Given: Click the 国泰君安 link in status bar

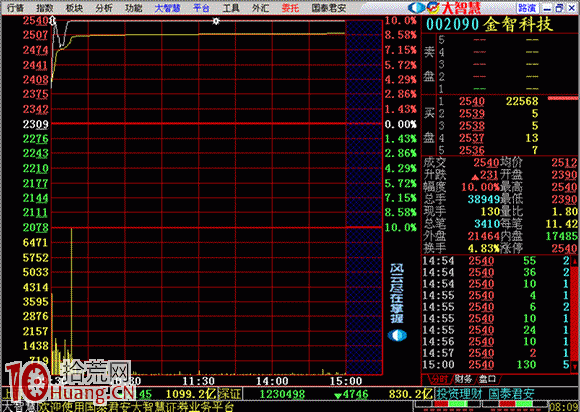Looking at the screenshot, I should tap(511, 394).
